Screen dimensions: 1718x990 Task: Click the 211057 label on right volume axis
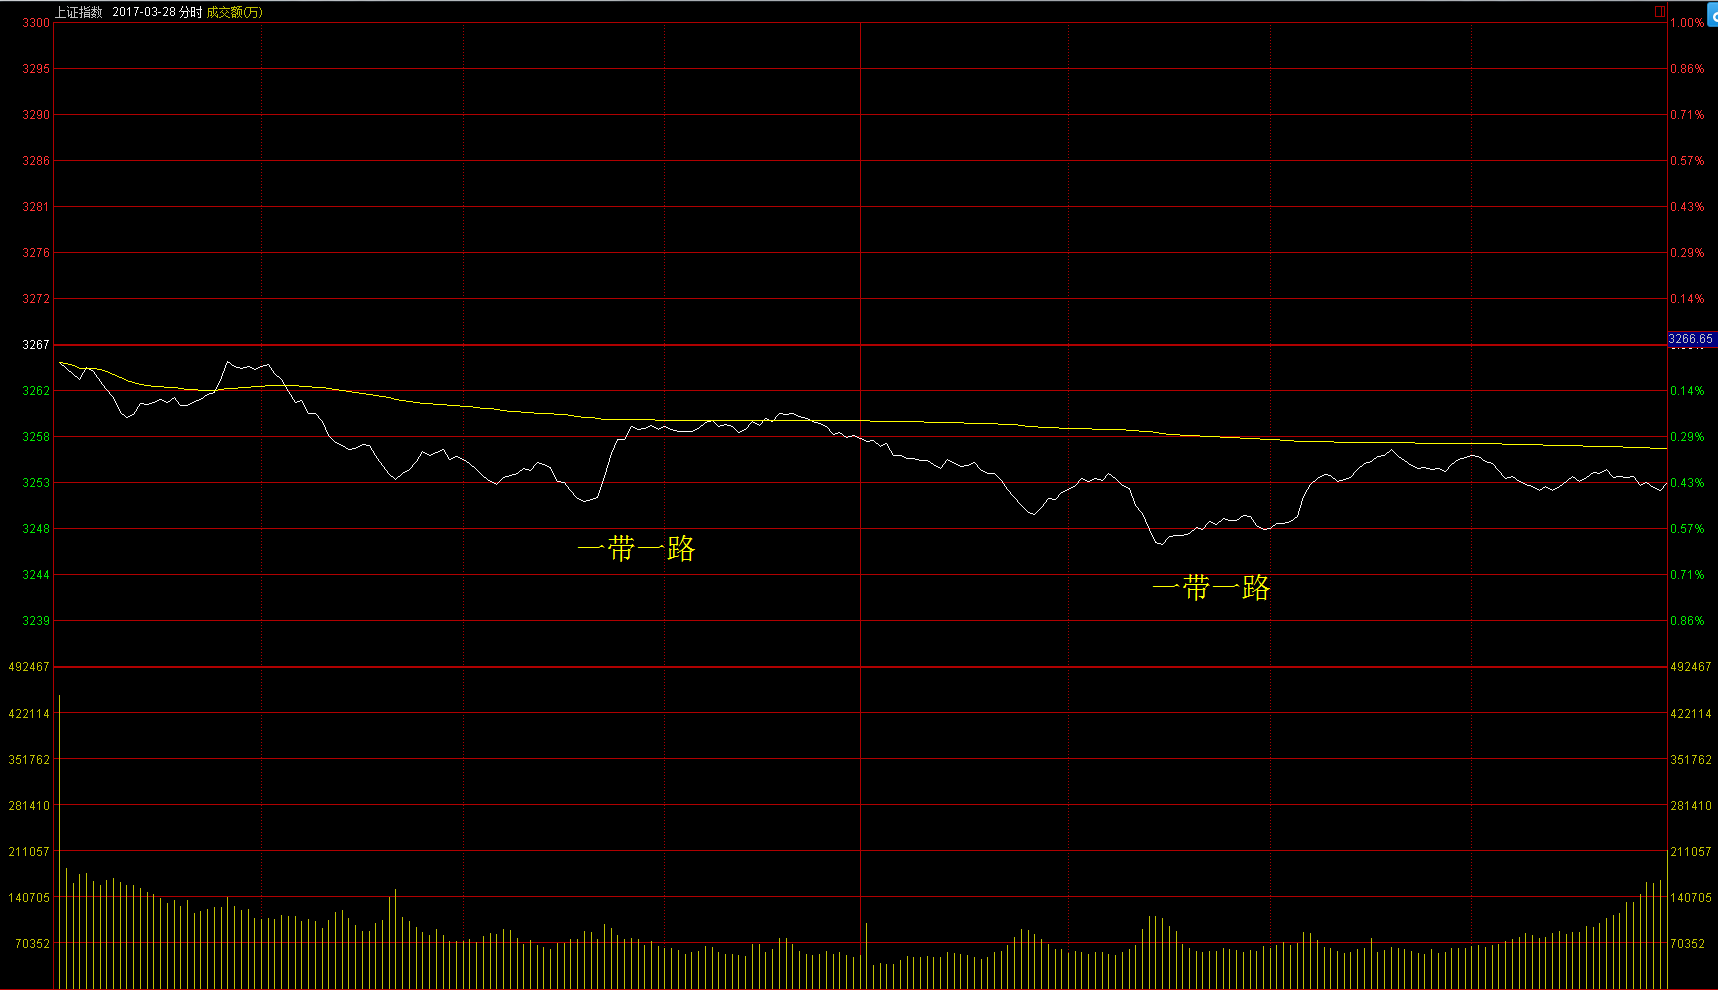coord(1690,852)
